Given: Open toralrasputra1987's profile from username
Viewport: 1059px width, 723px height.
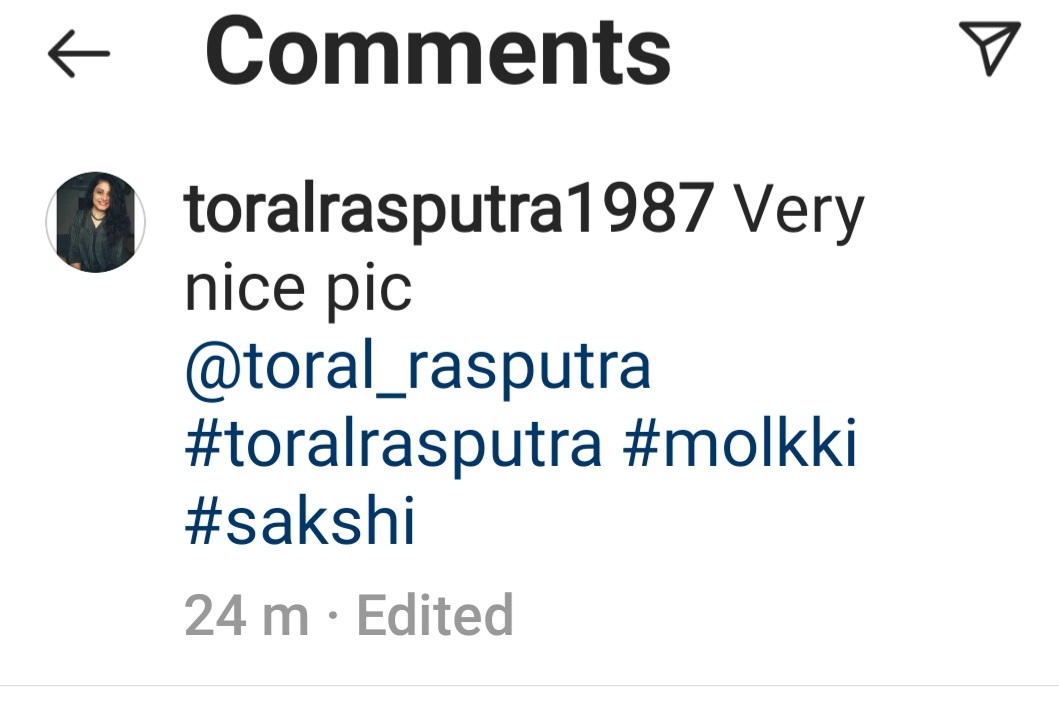Looking at the screenshot, I should (449, 209).
